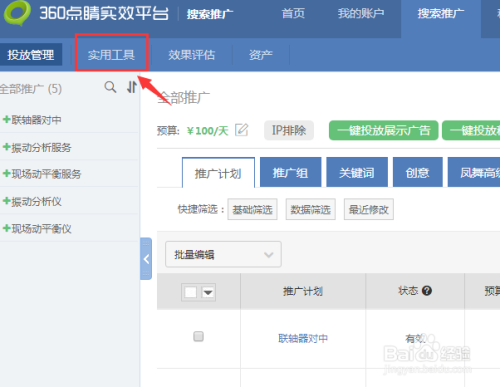Click IP排除 button

pos(289,130)
